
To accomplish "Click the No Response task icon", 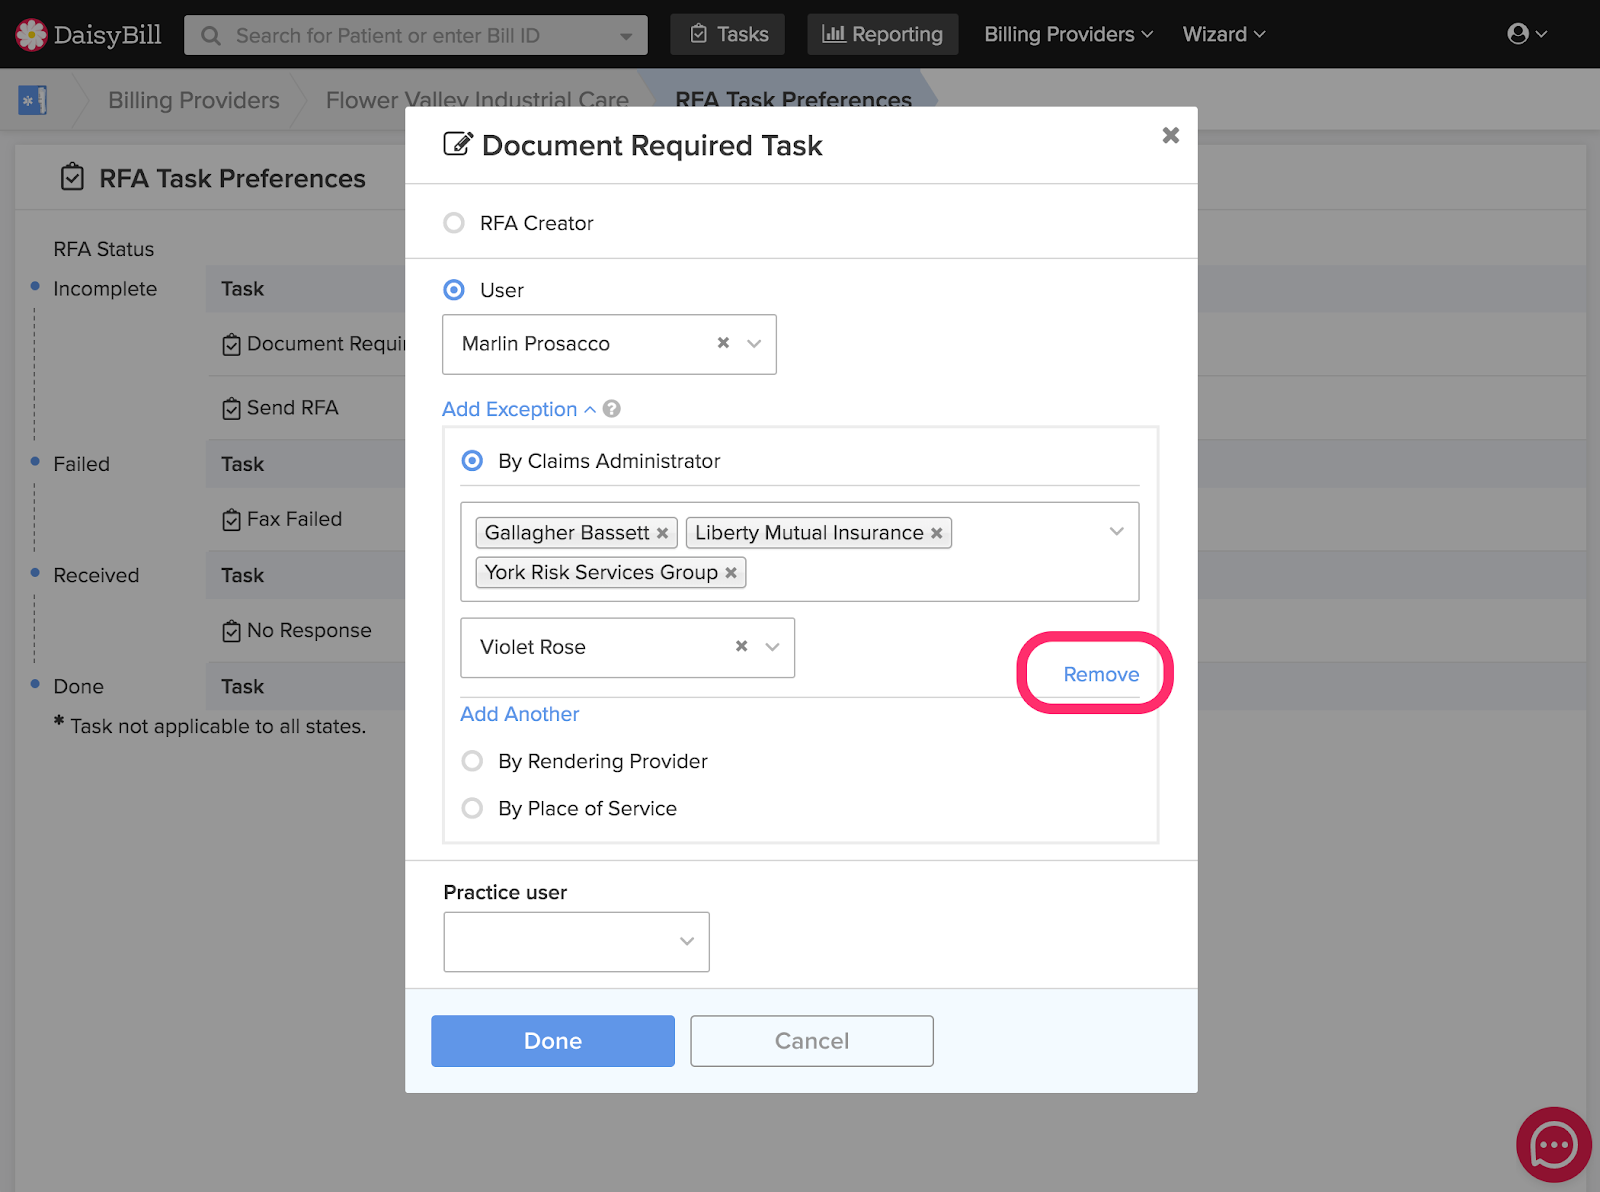I will coord(231,631).
